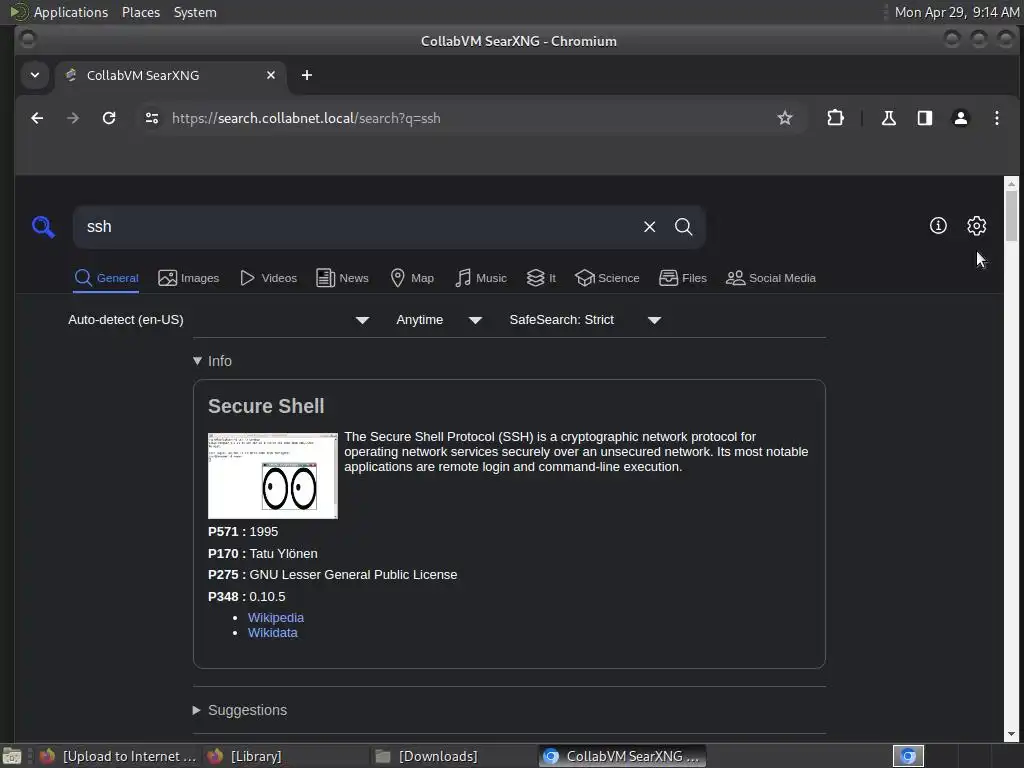Bookmark this page with star icon
The height and width of the screenshot is (768, 1024).
point(784,118)
